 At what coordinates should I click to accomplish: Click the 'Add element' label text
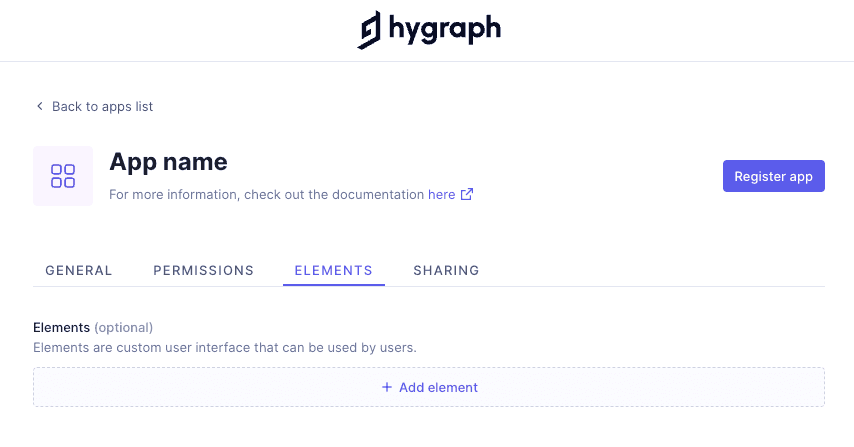(x=438, y=387)
